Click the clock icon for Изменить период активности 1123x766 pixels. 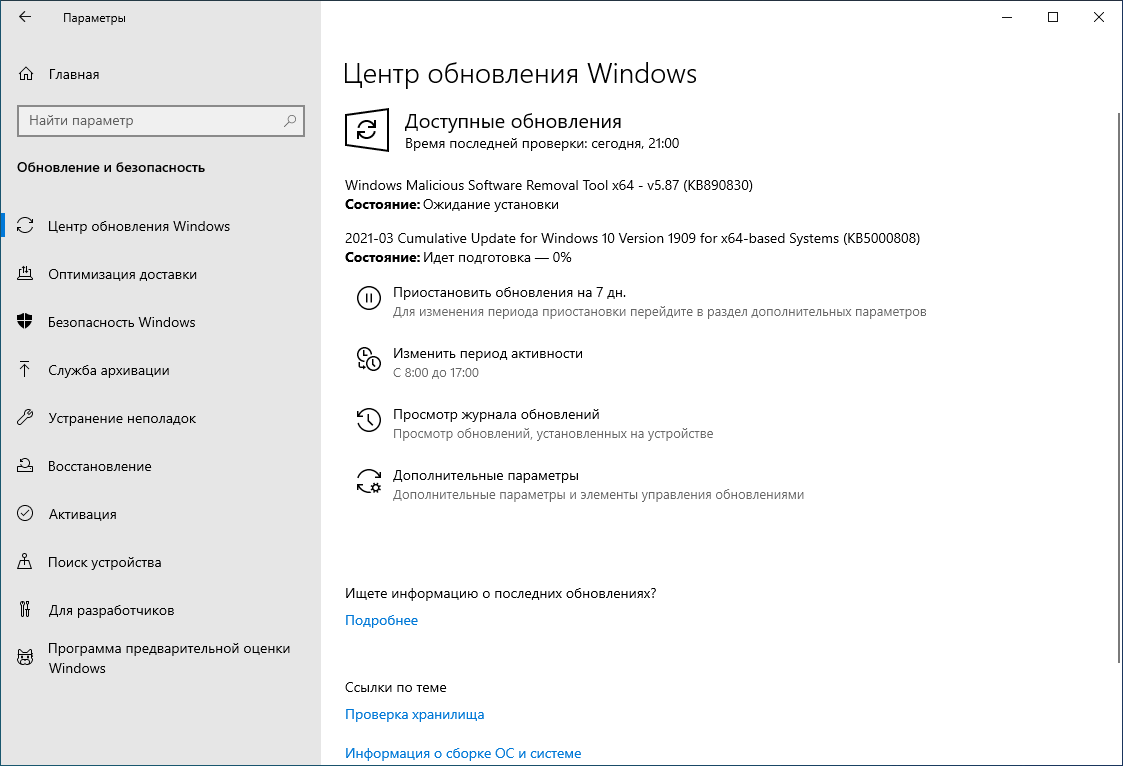[368, 357]
